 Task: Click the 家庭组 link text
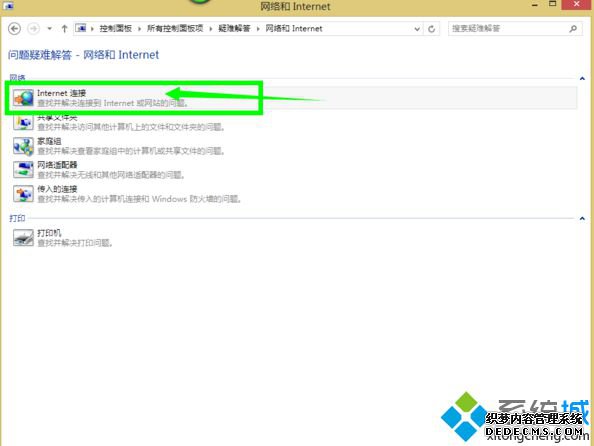(x=49, y=141)
